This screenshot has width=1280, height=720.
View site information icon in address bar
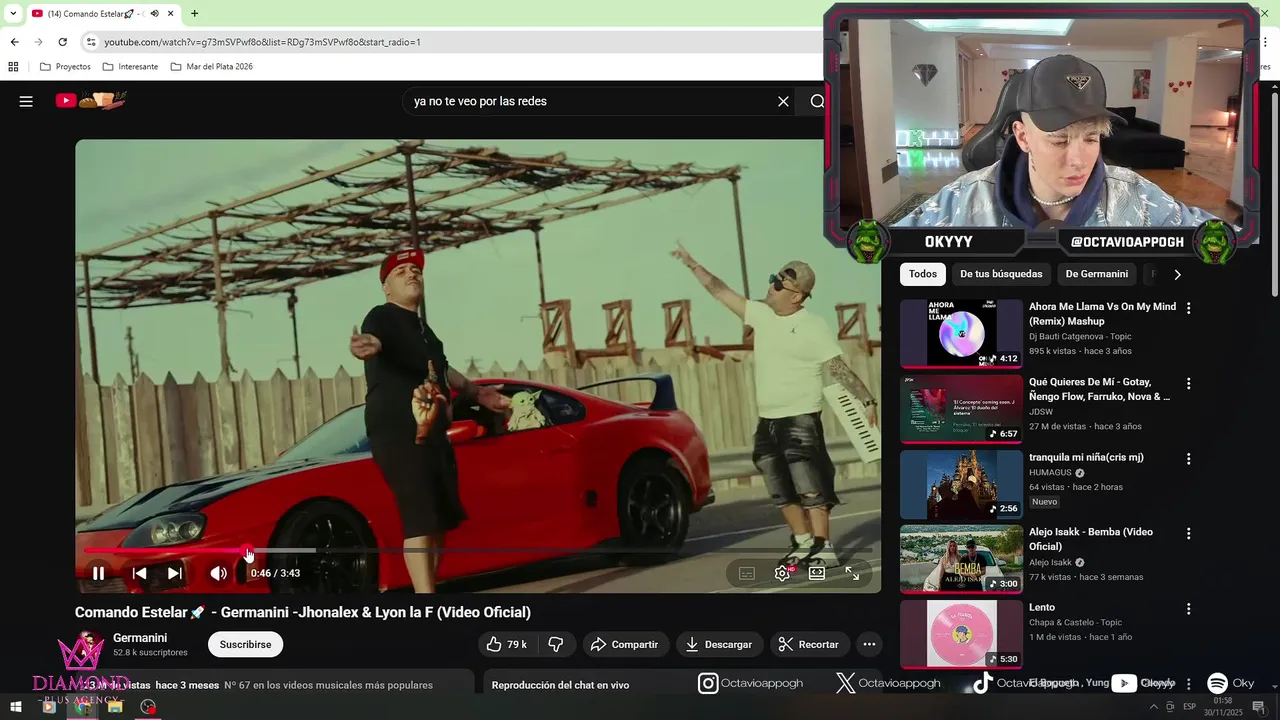click(x=91, y=42)
